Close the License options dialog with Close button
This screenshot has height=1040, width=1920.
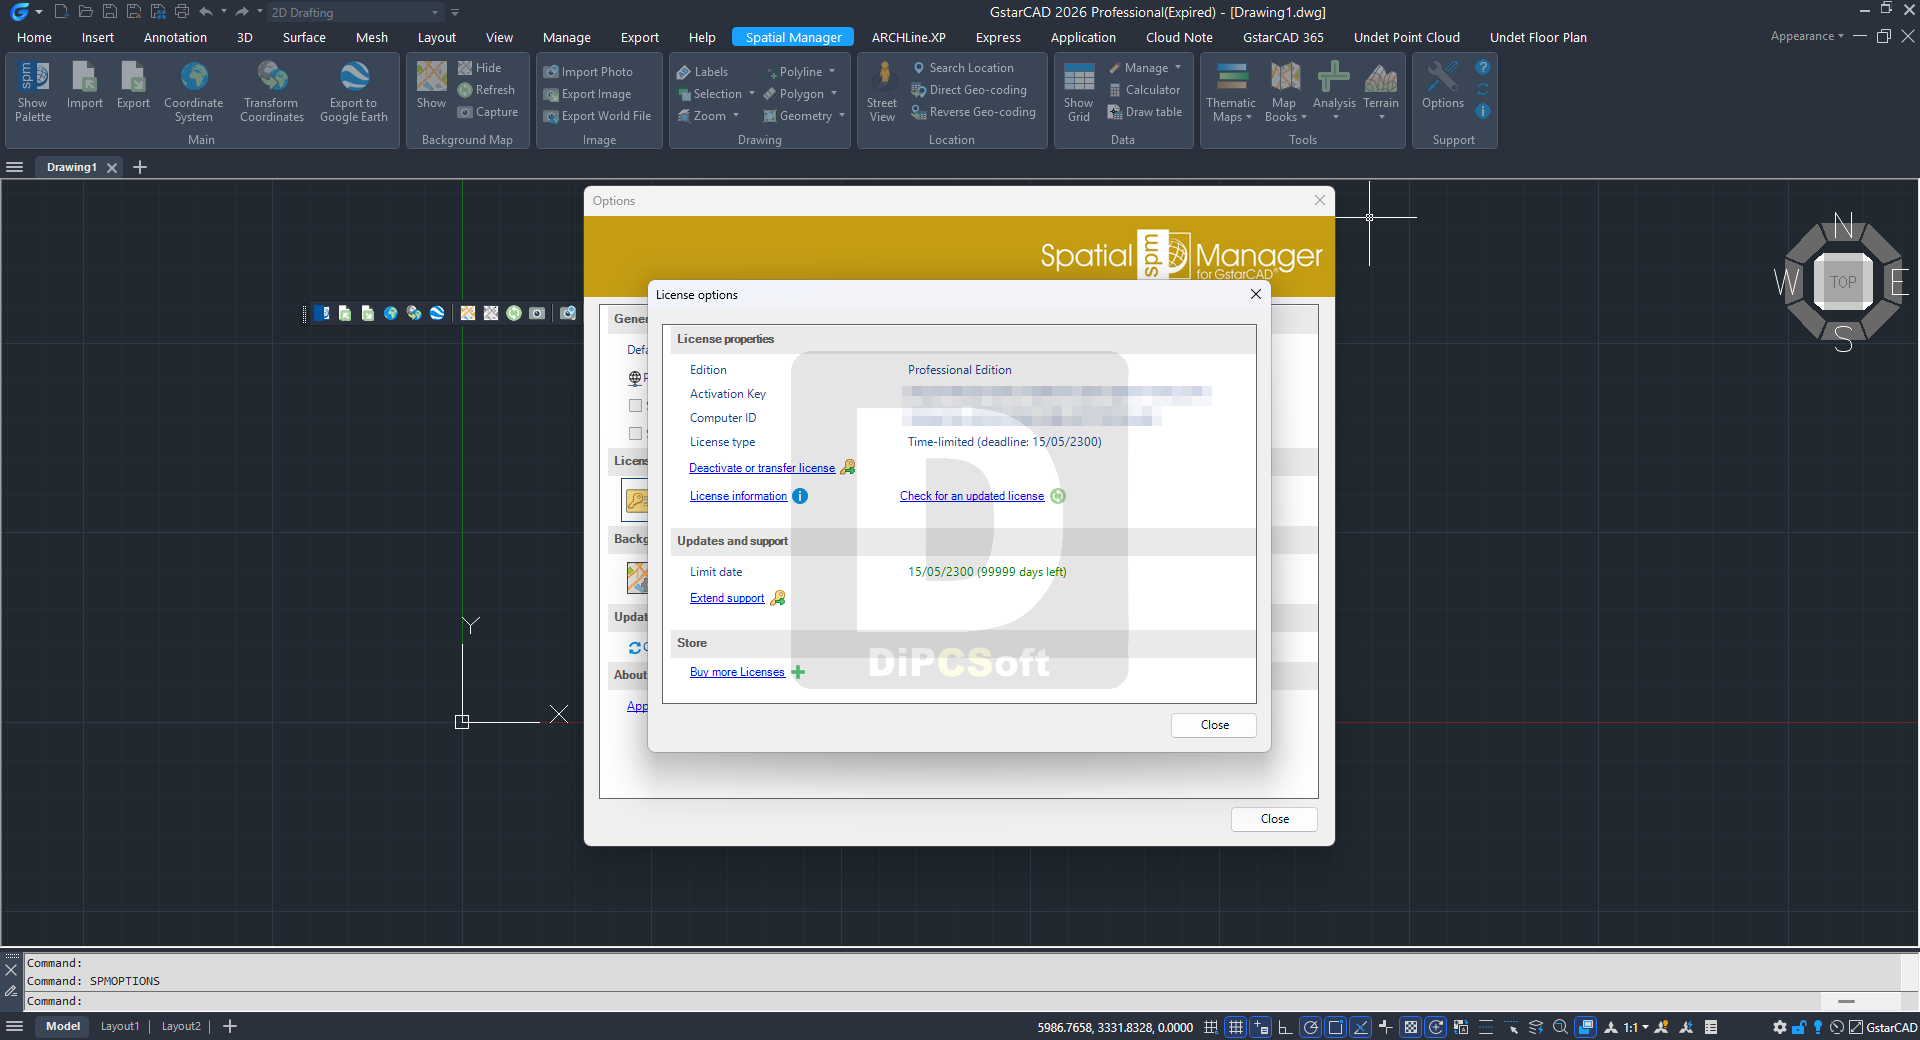1214,725
